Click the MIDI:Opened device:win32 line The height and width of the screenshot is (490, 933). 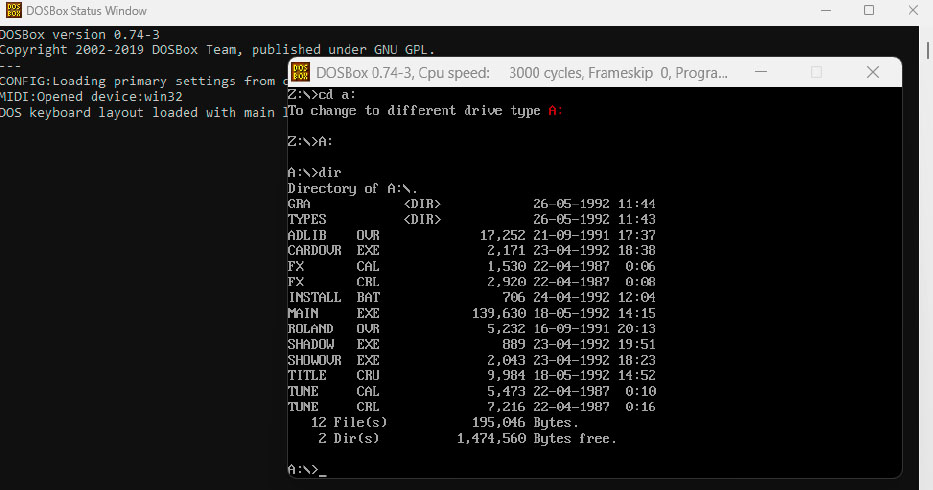coord(91,96)
